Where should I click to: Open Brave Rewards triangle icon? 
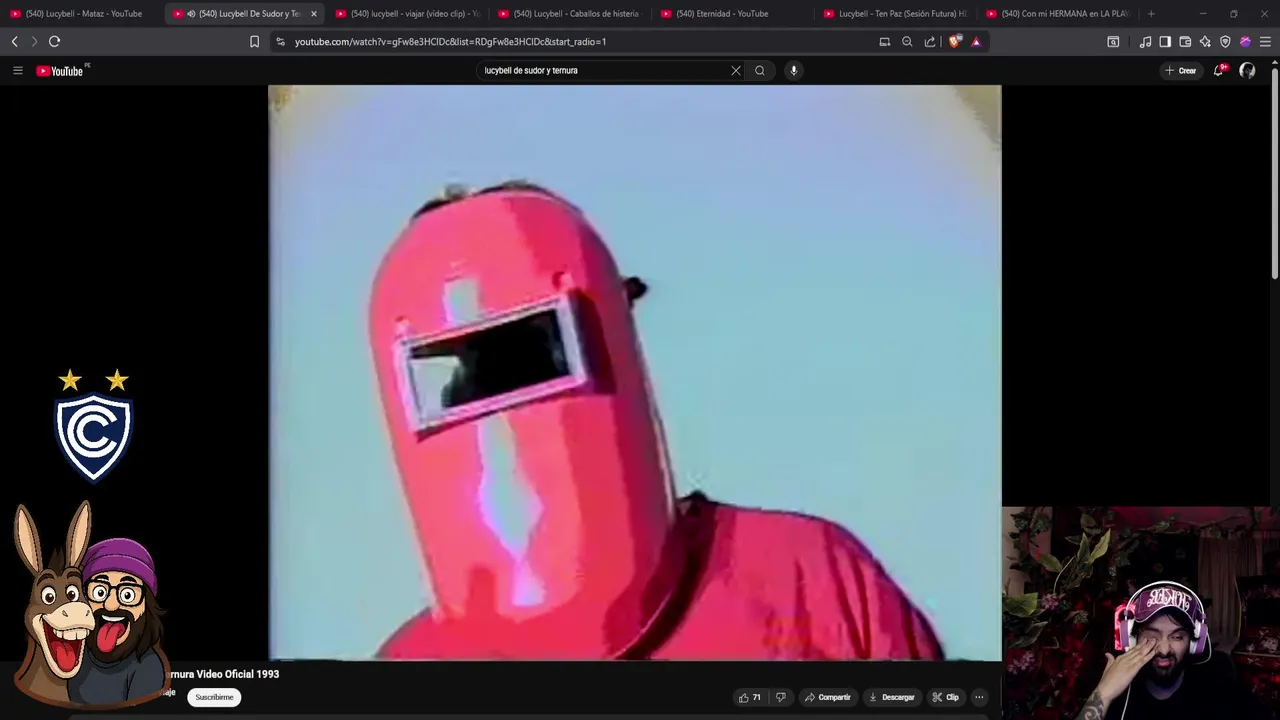[976, 41]
